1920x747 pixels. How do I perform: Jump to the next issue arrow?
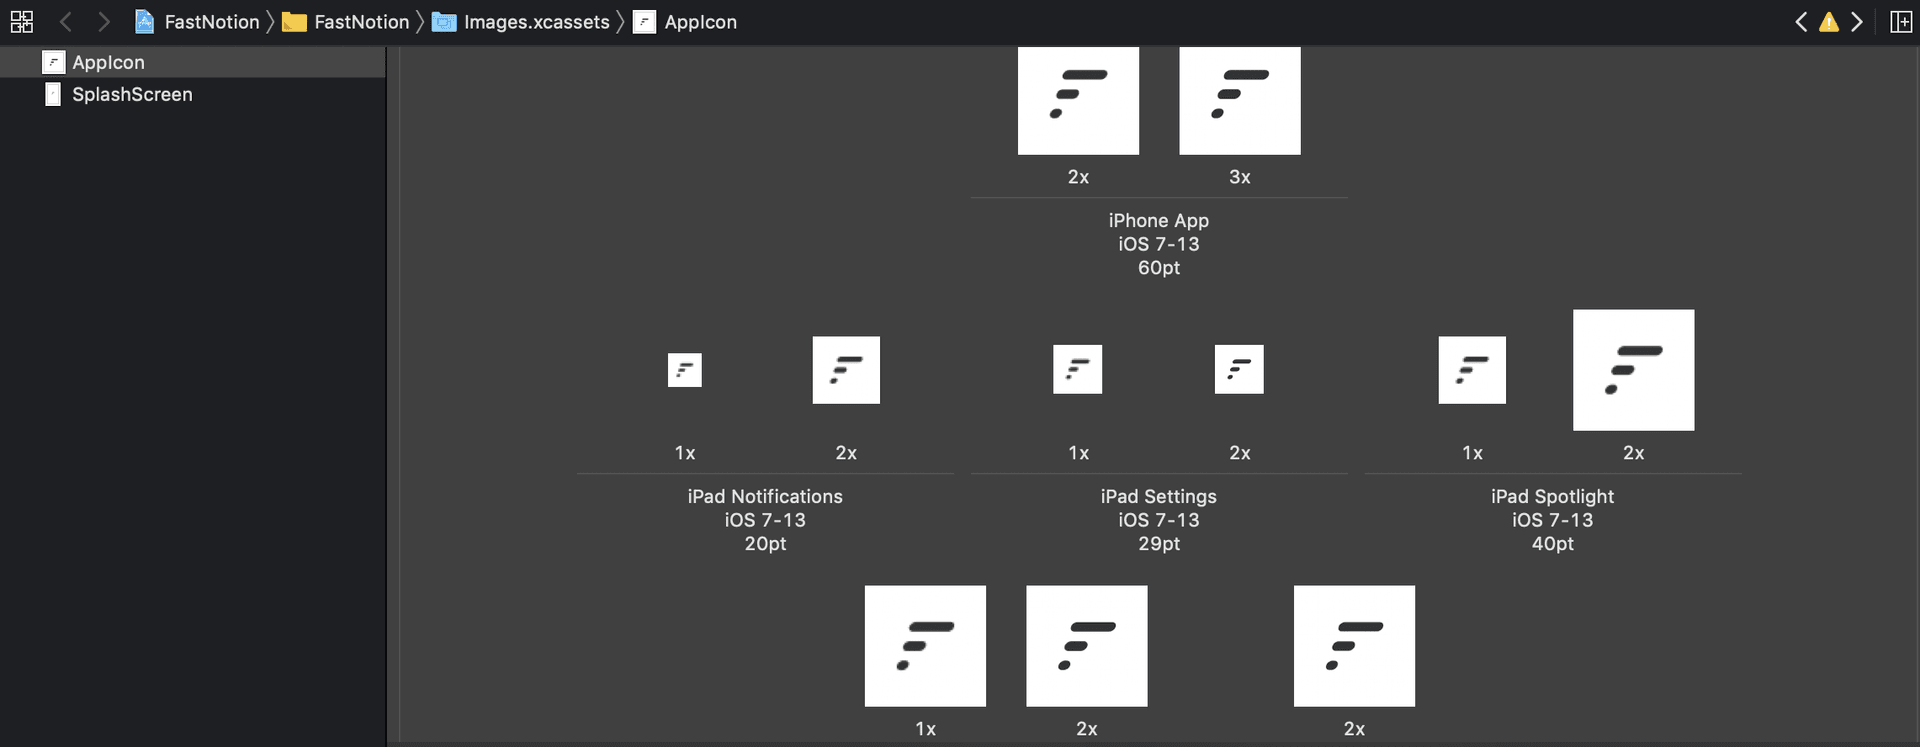pyautogui.click(x=1857, y=21)
